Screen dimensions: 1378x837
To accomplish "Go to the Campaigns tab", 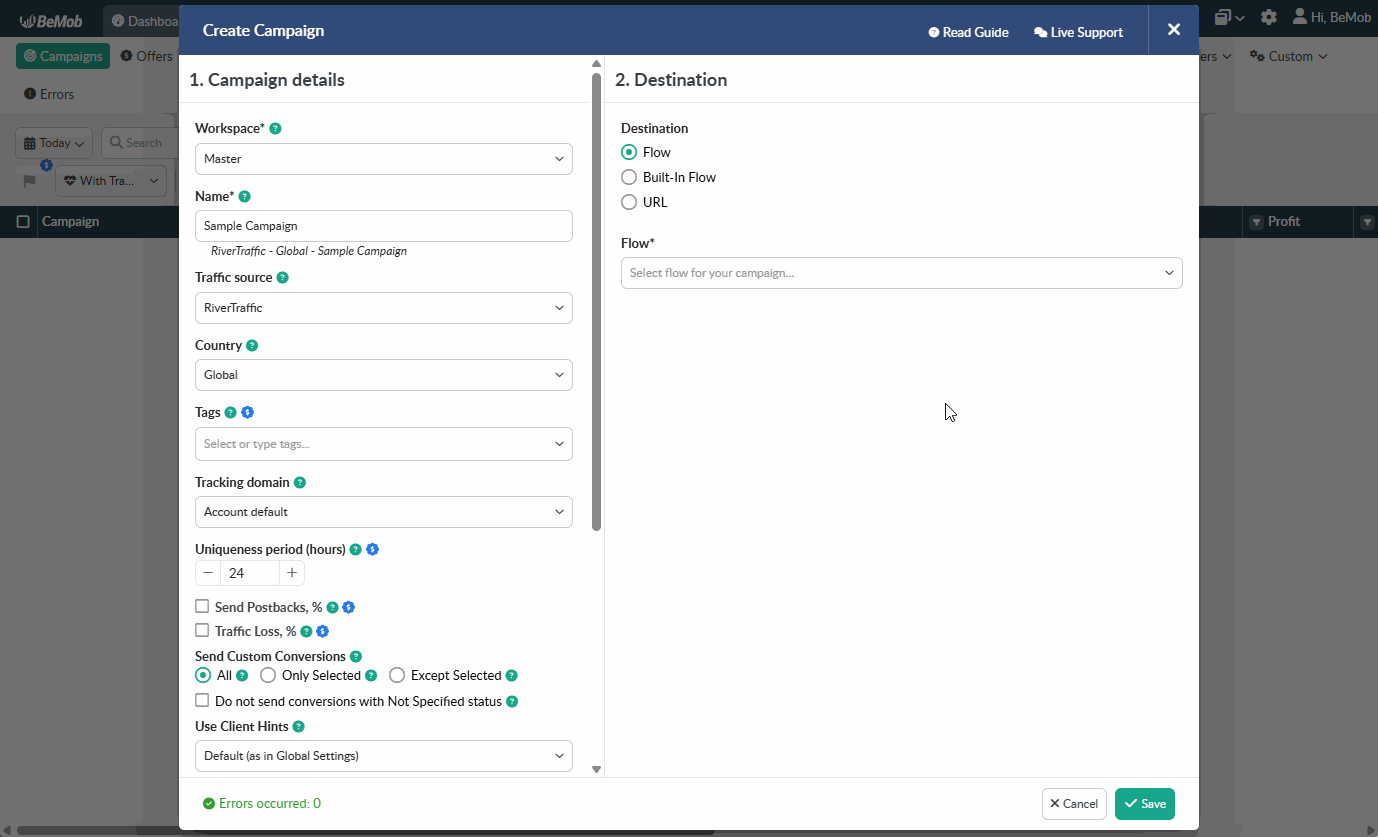I will click(x=62, y=56).
